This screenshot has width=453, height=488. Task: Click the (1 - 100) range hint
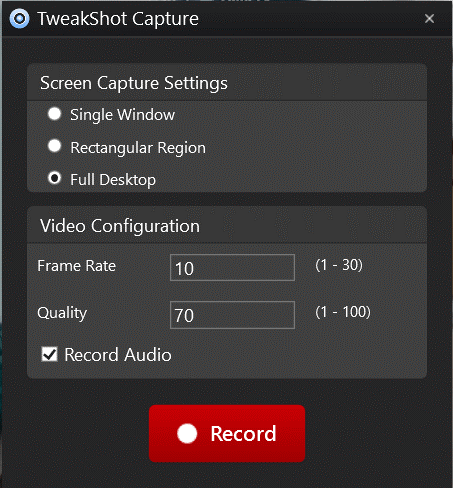click(x=343, y=312)
